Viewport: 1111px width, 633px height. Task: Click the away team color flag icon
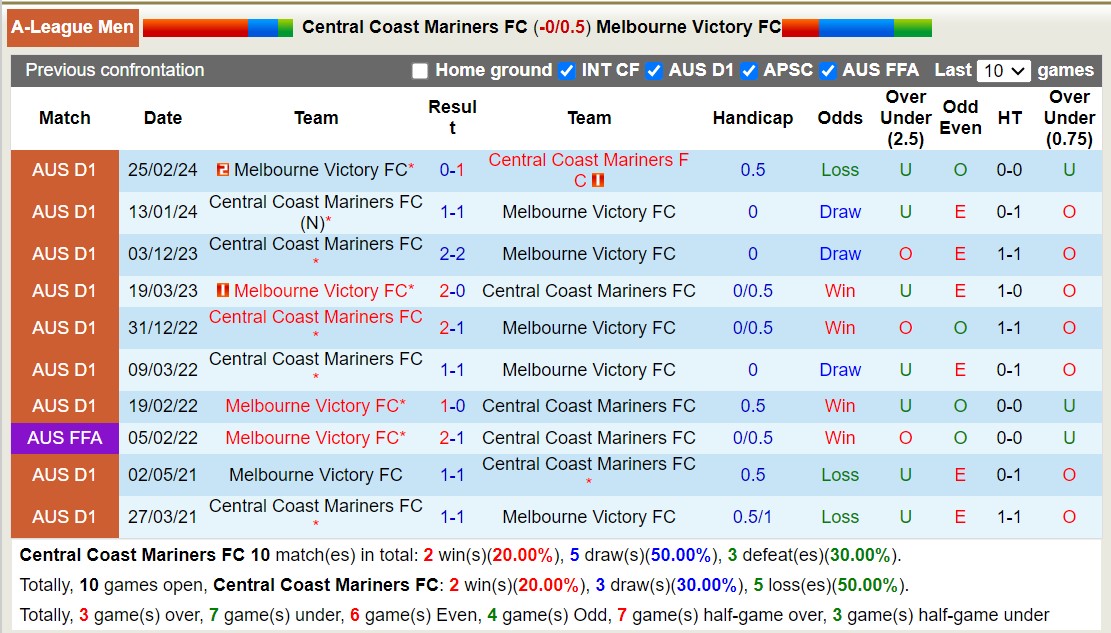855,27
